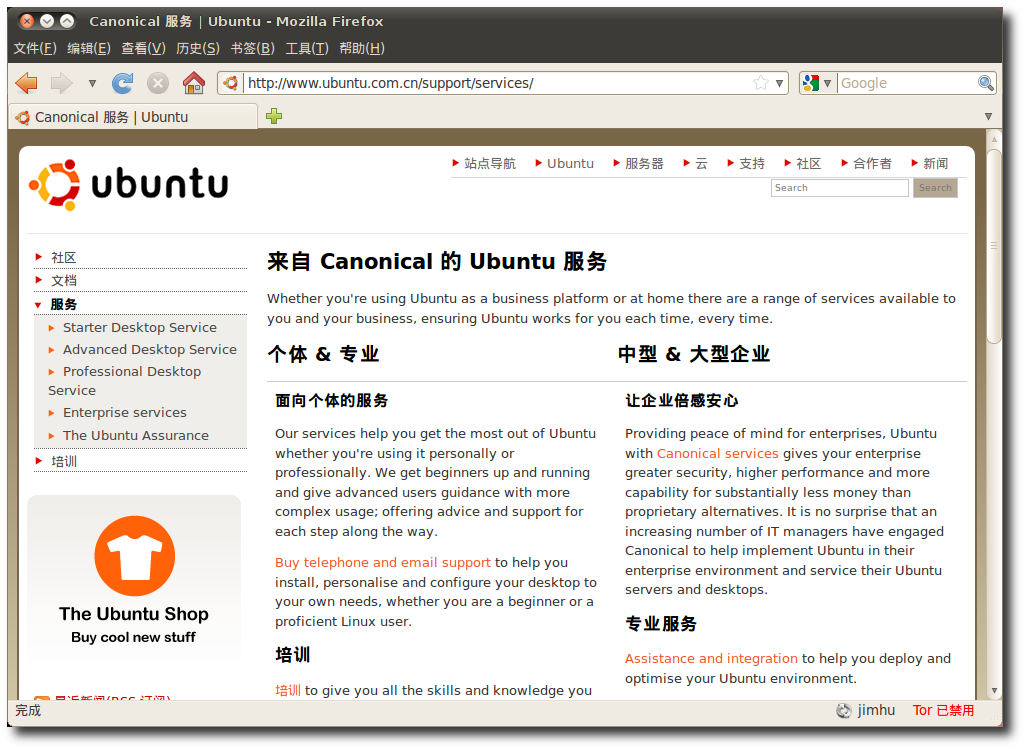The height and width of the screenshot is (750, 1026).
Task: Click the Ubuntu logo in page header
Action: click(129, 185)
